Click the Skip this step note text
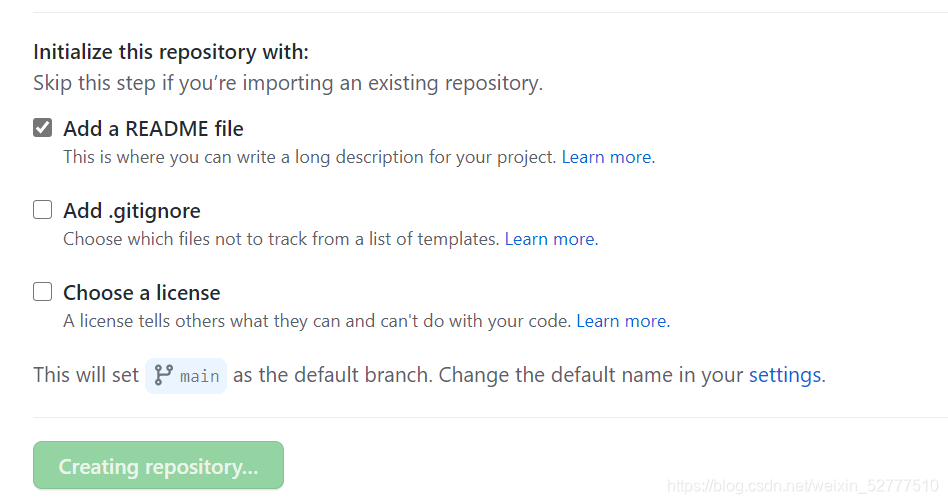The height and width of the screenshot is (504, 948). pos(288,83)
